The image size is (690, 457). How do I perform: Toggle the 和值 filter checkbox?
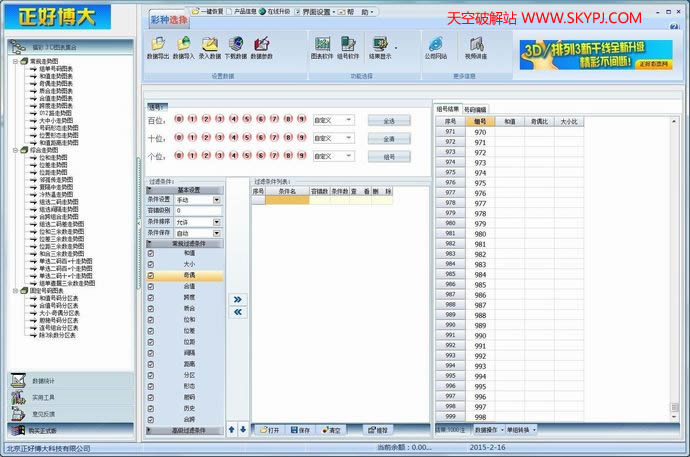click(x=151, y=253)
